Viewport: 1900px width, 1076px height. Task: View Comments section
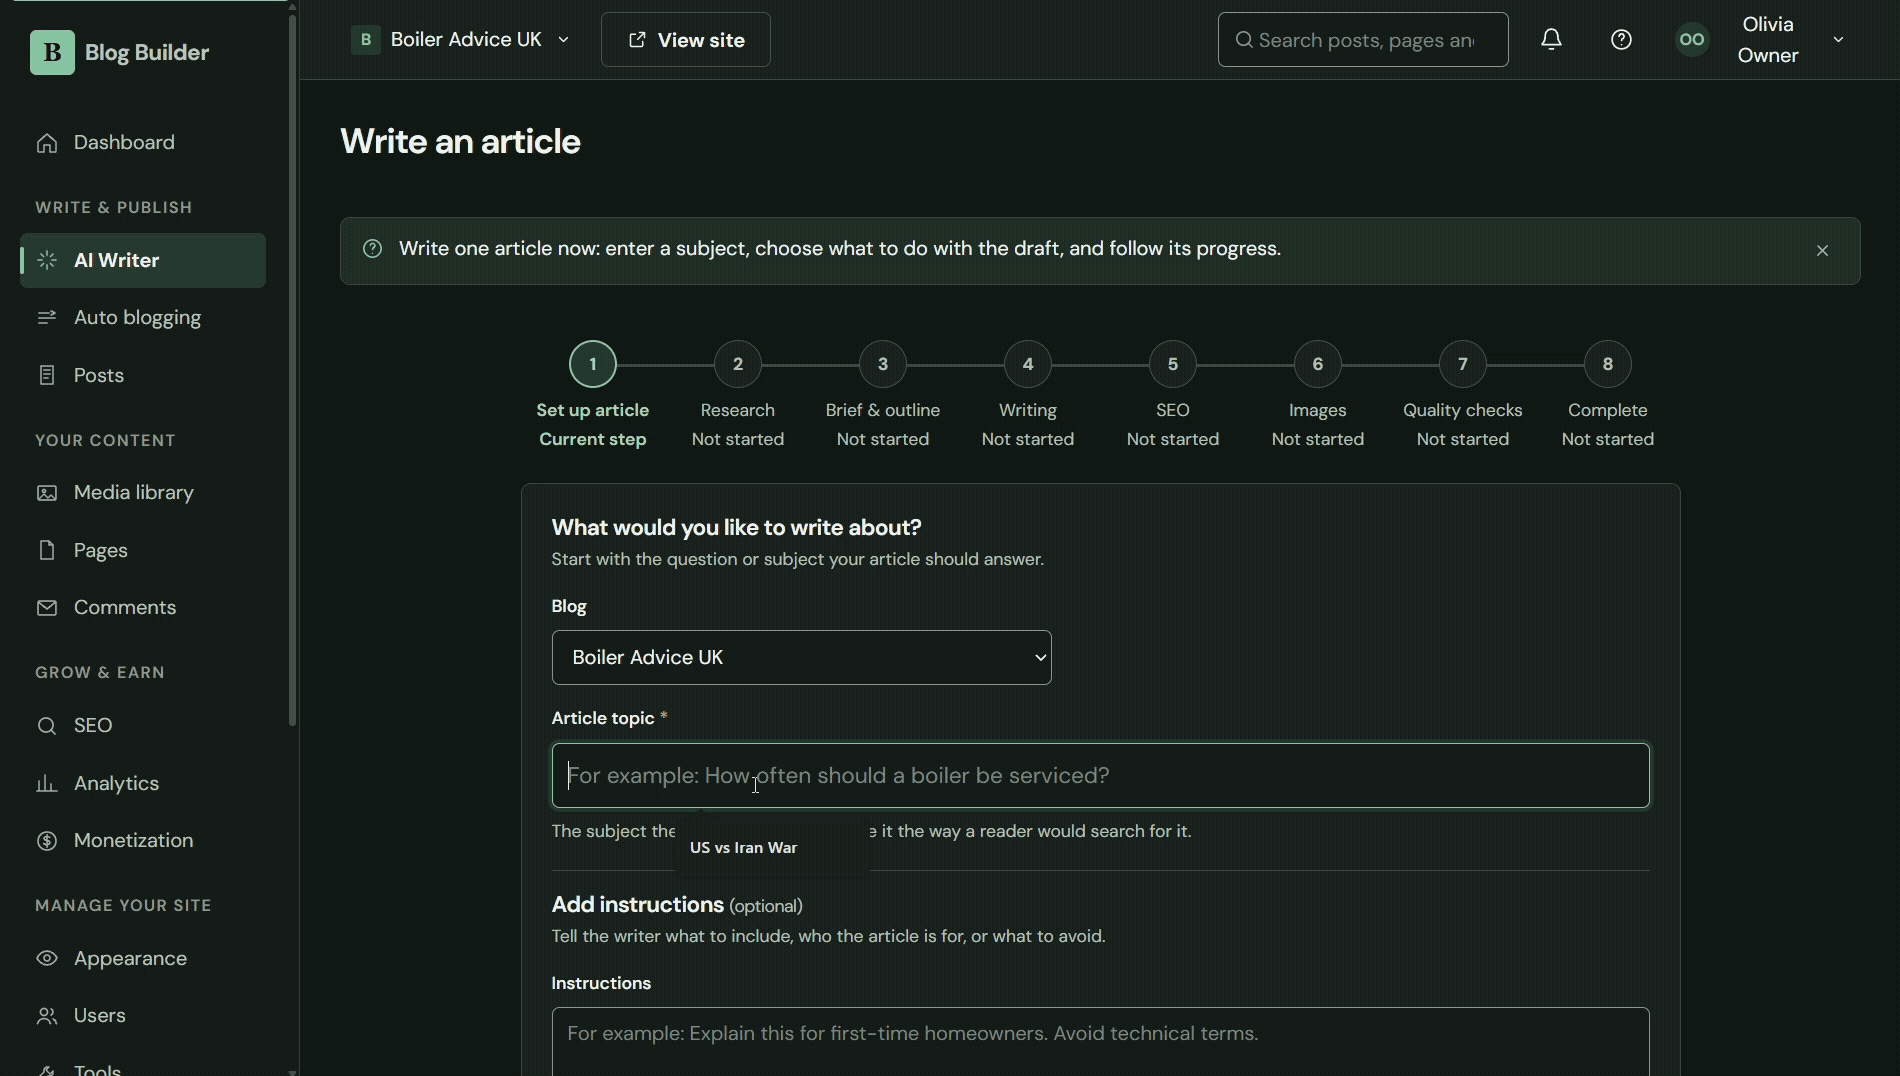(143, 608)
